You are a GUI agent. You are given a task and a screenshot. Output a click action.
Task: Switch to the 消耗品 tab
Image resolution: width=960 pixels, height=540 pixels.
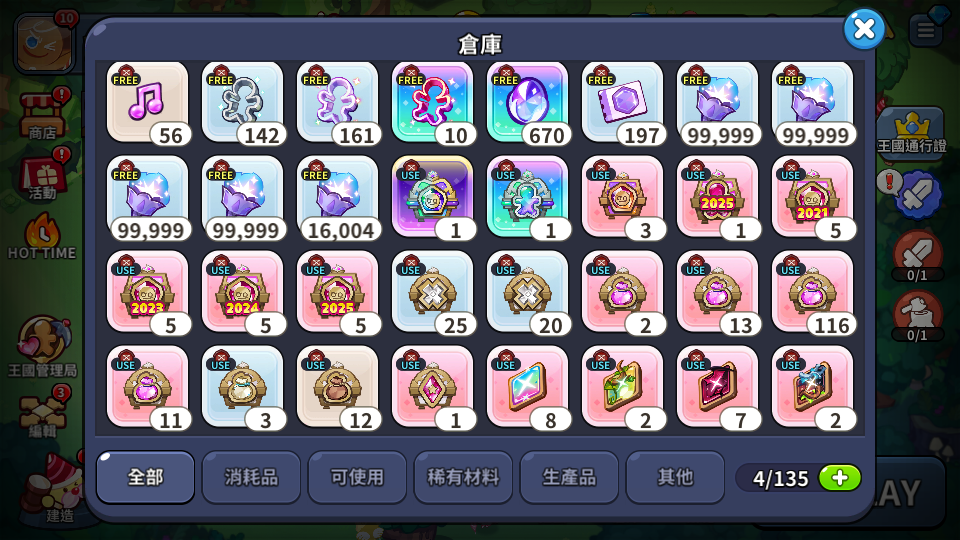click(251, 478)
